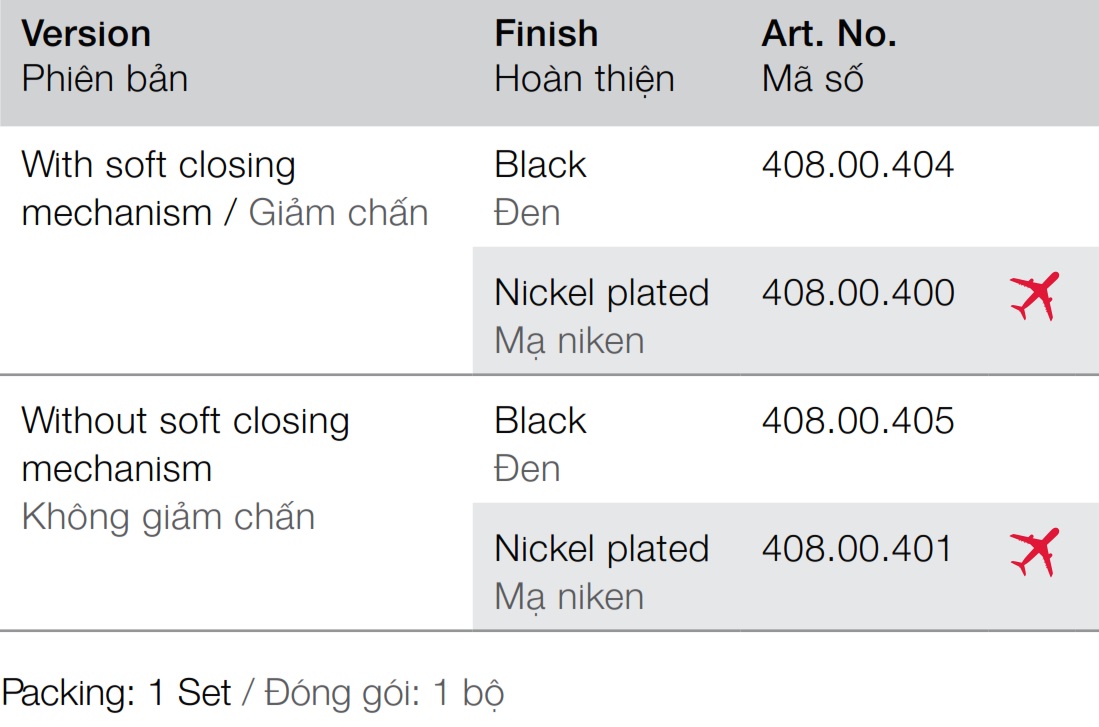This screenshot has width=1099, height=727.
Task: Select the Version column header
Action: tap(86, 34)
